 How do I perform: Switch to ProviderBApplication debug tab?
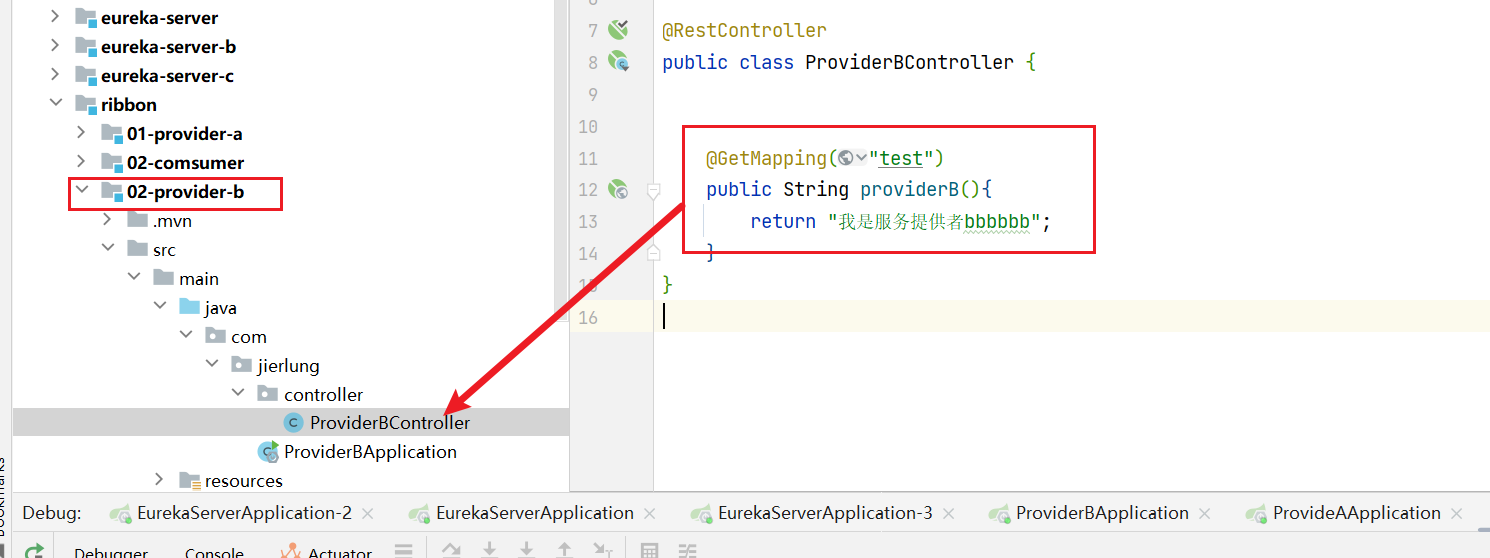coord(1102,513)
